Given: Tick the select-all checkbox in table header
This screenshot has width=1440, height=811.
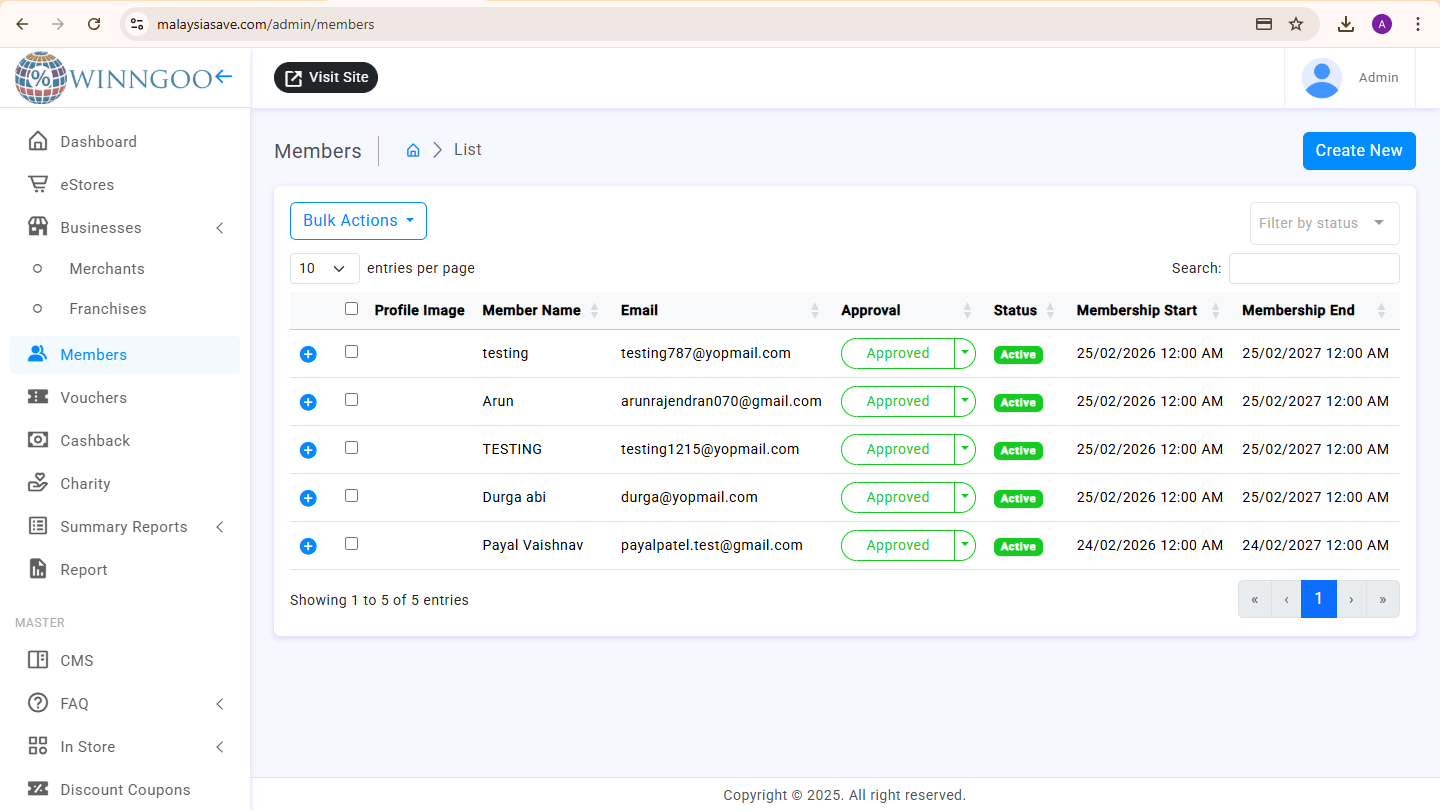Looking at the screenshot, I should tap(351, 309).
